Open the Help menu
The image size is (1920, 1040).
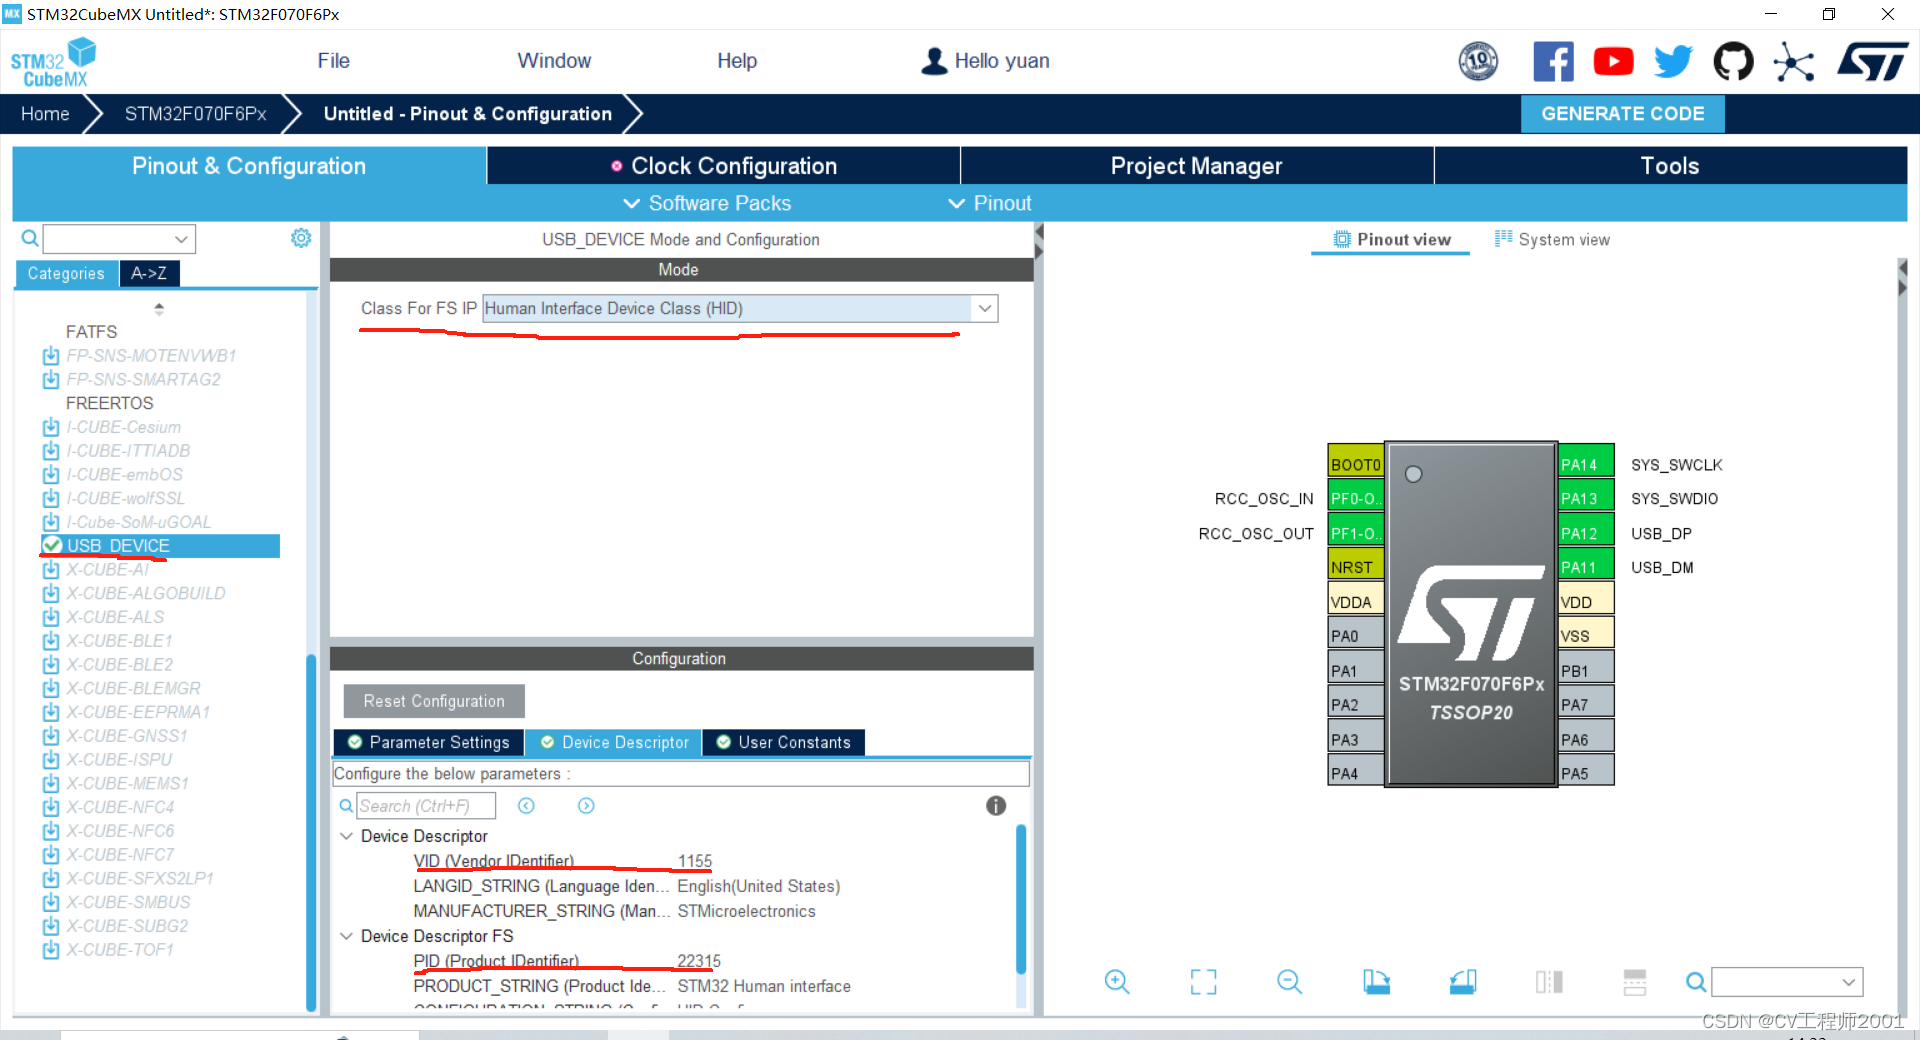point(737,61)
